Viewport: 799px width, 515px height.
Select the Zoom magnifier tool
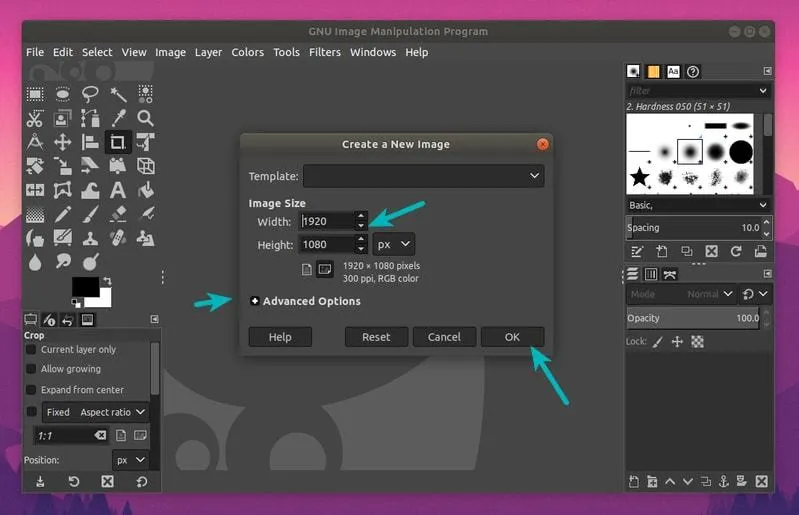[146, 118]
